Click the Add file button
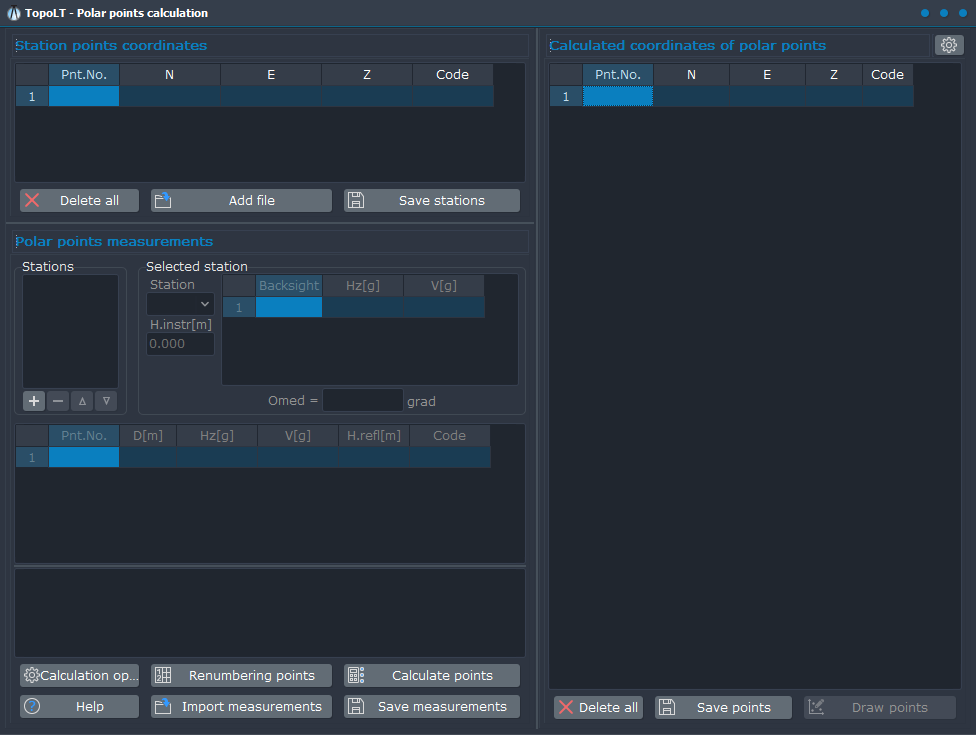Image resolution: width=976 pixels, height=735 pixels. 240,200
